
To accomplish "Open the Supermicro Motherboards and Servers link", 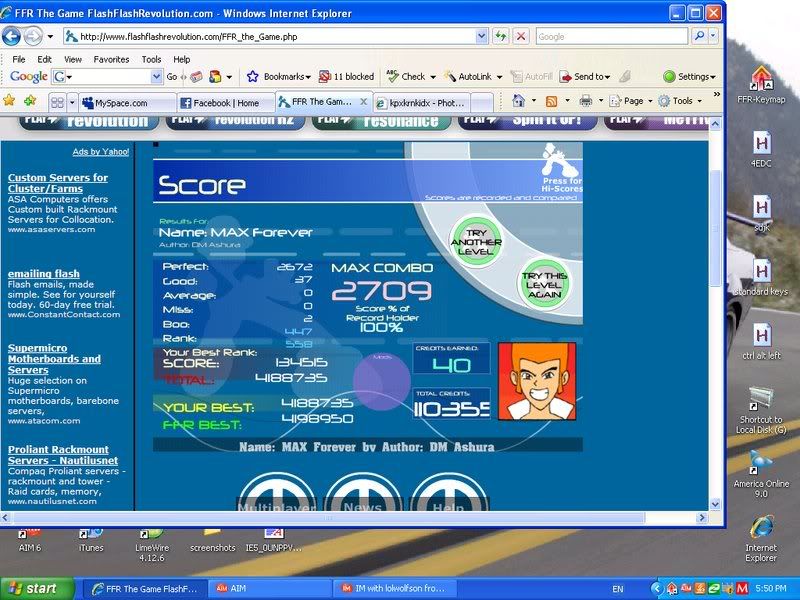I will coord(54,359).
